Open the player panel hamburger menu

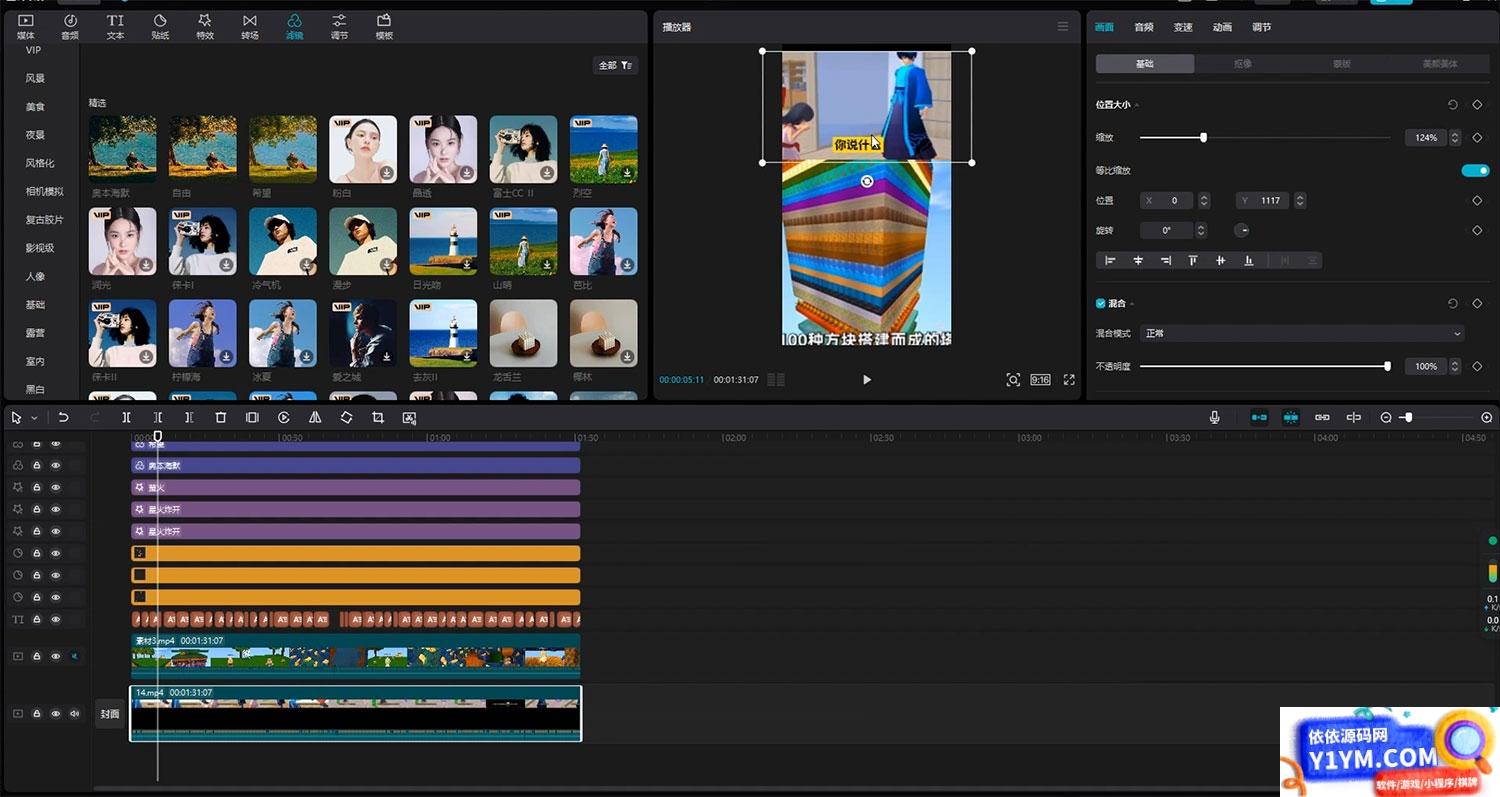(x=1063, y=27)
